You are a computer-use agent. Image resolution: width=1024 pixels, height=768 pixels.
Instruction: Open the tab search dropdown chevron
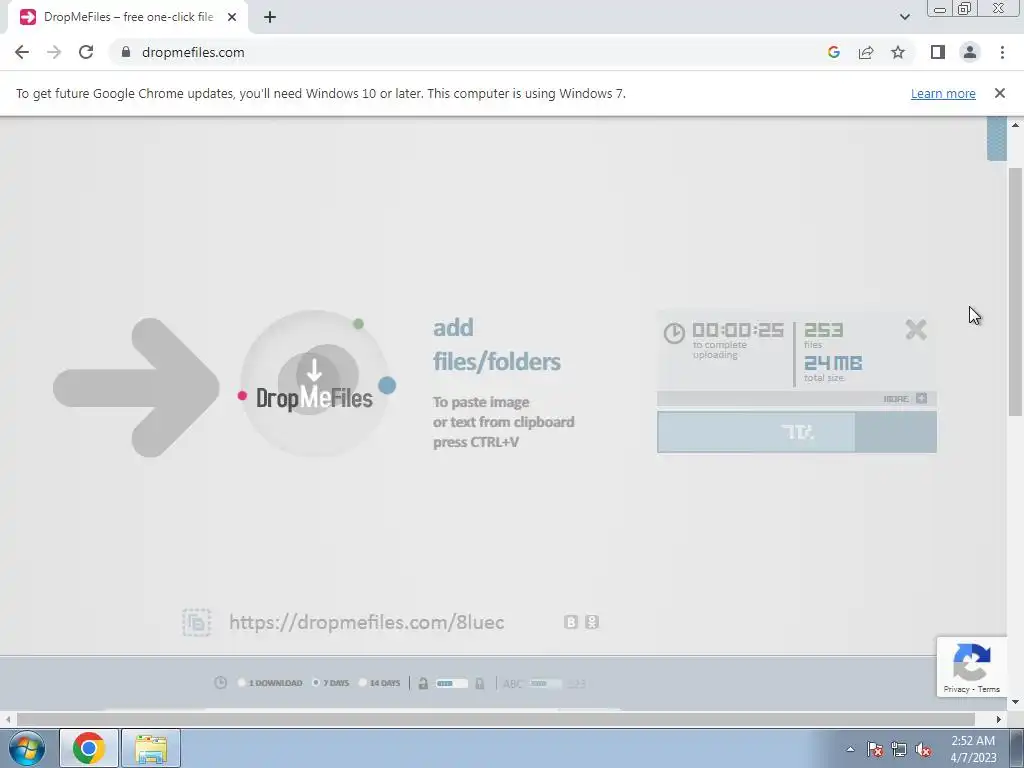point(904,17)
